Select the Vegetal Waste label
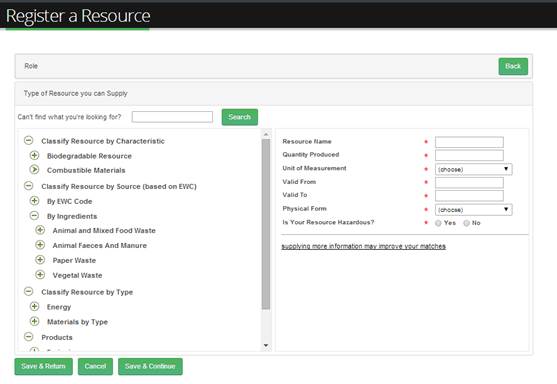This screenshot has width=557, height=384. point(77,275)
